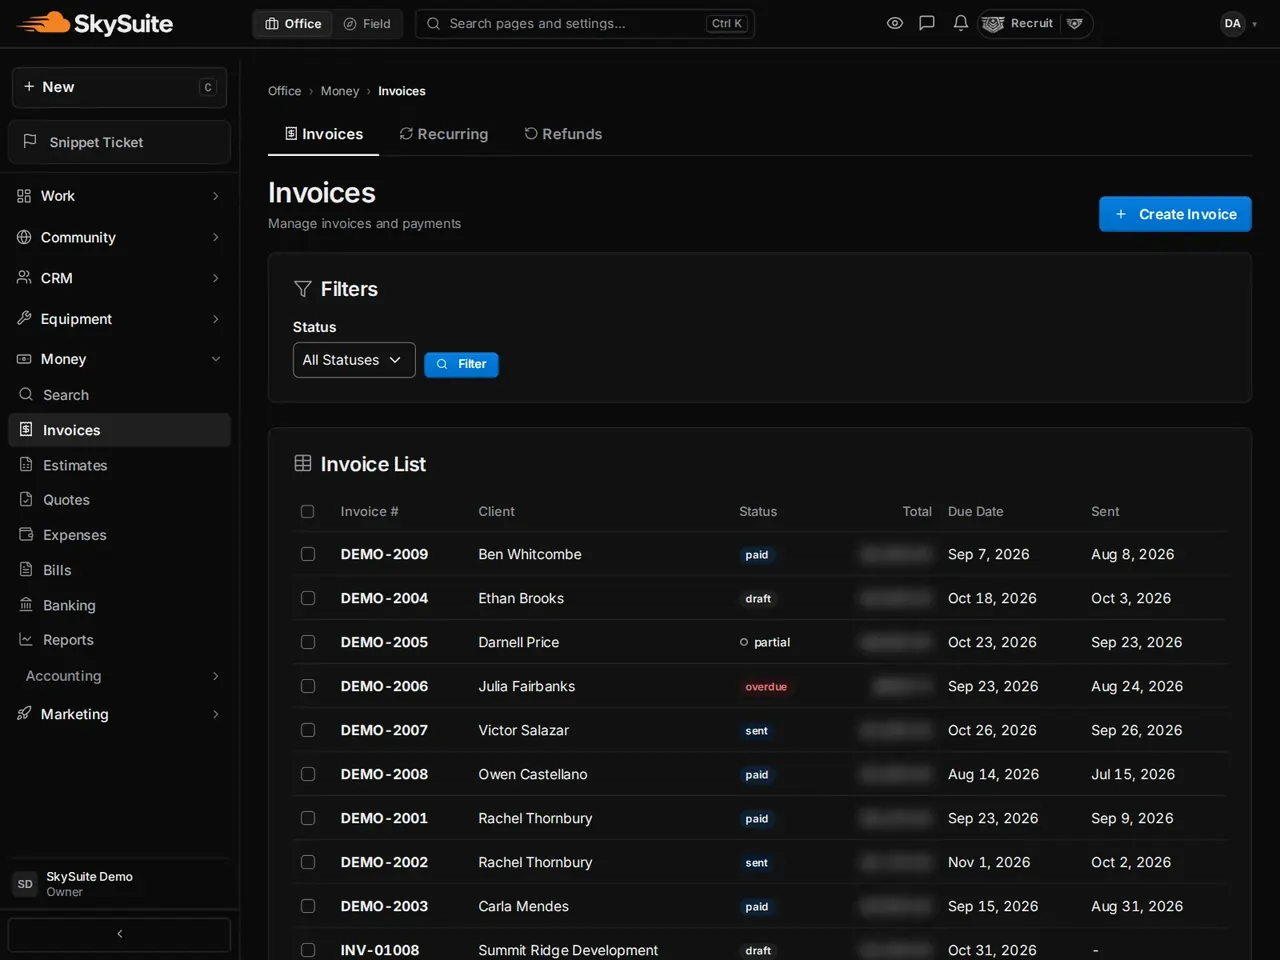
Task: Select the Office mode tab
Action: click(x=294, y=24)
